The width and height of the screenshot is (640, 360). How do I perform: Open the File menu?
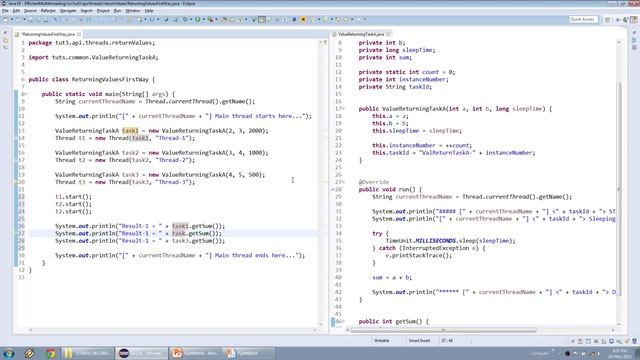[5, 11]
